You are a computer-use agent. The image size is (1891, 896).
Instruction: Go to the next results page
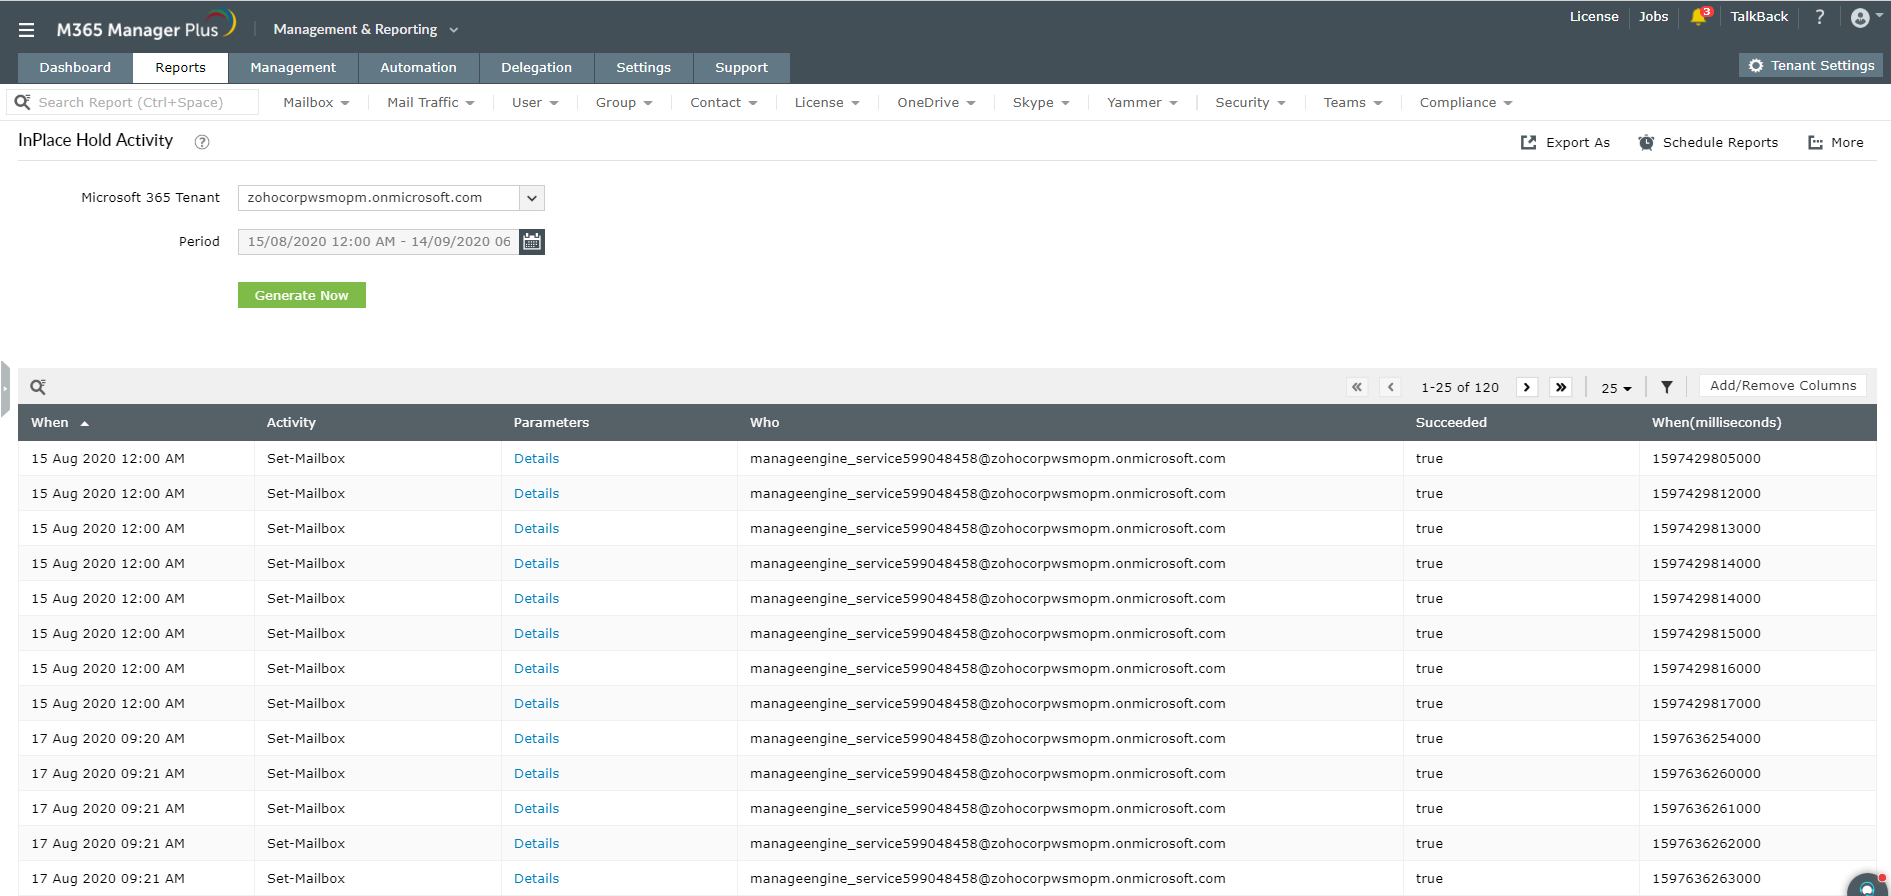[1527, 387]
